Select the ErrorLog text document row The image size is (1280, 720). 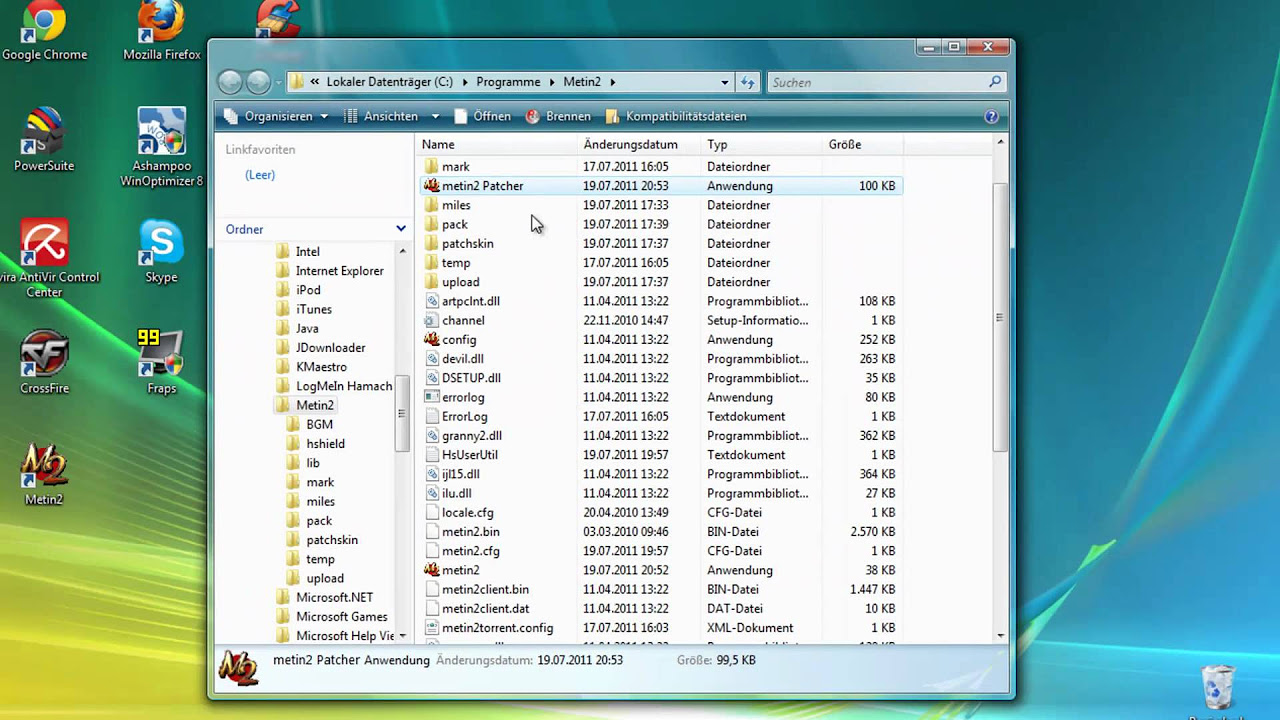(660, 417)
